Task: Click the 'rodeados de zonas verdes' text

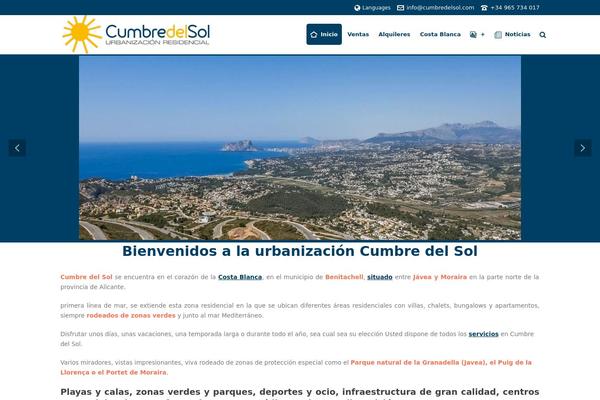Action: 131,316
